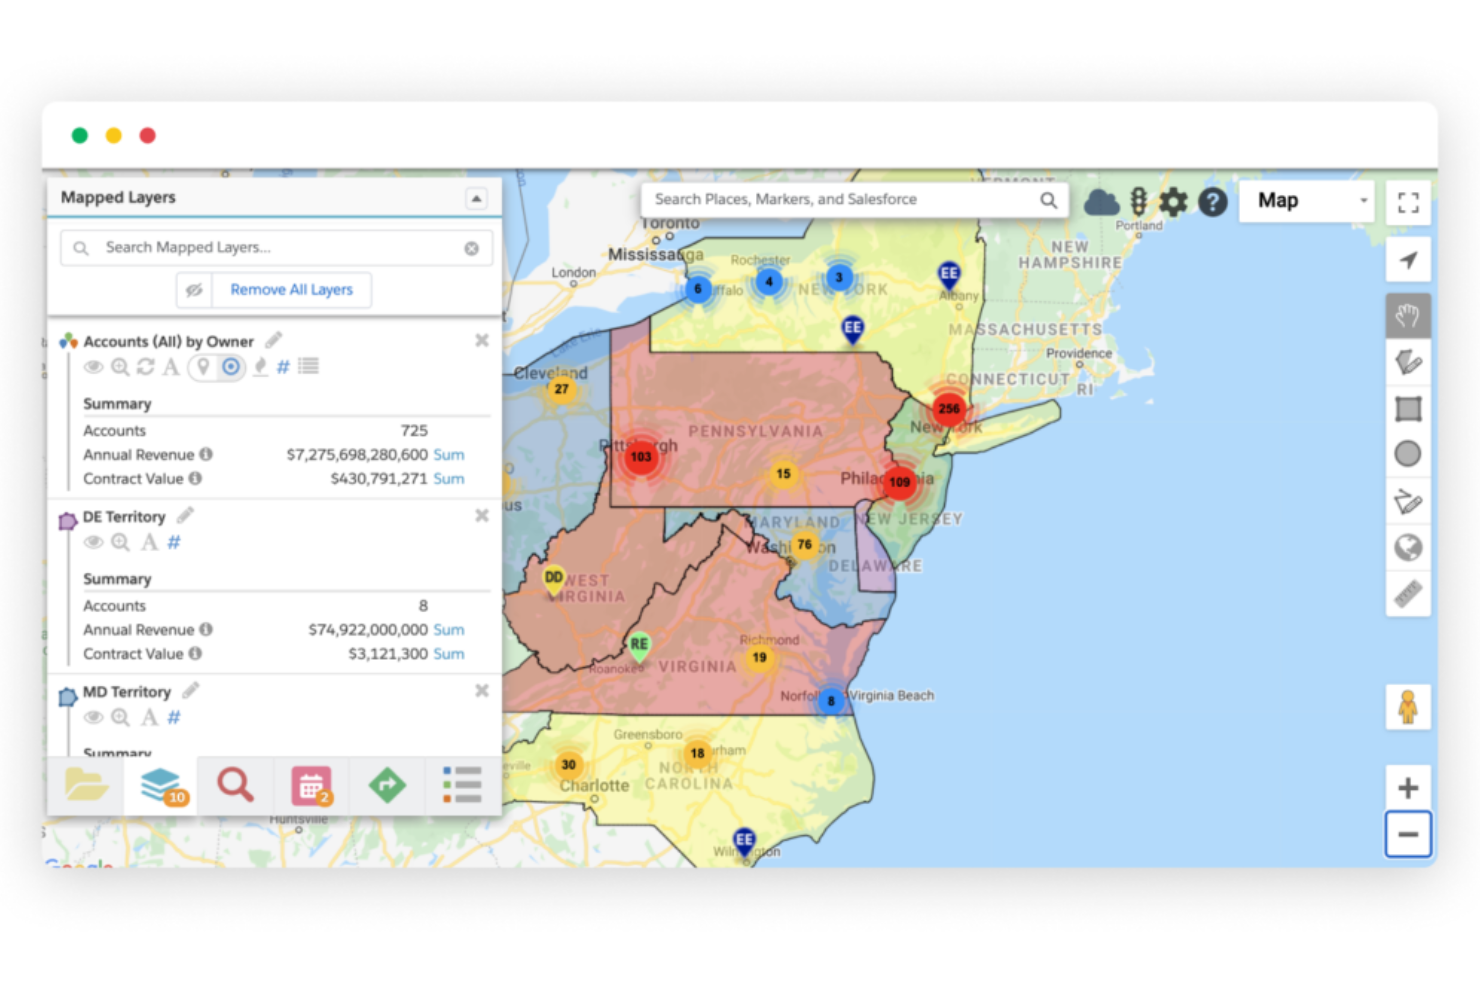This screenshot has width=1480, height=987.
Task: Click the red 109 cluster near Philadelphia
Action: point(900,482)
